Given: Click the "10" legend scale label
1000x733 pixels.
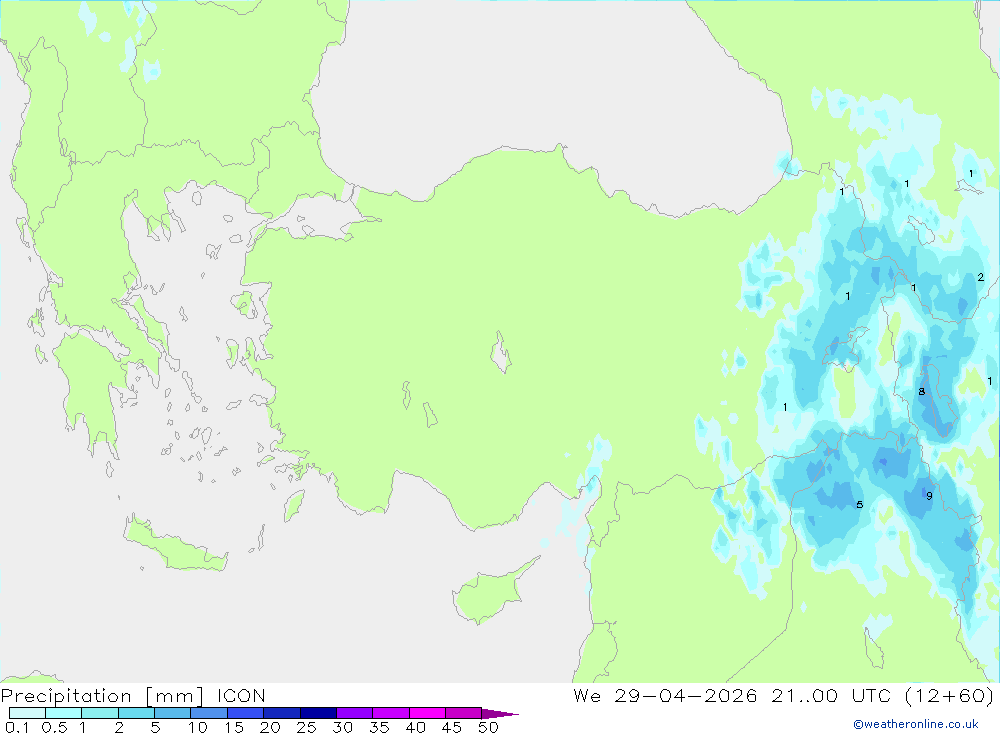Looking at the screenshot, I should [x=198, y=727].
